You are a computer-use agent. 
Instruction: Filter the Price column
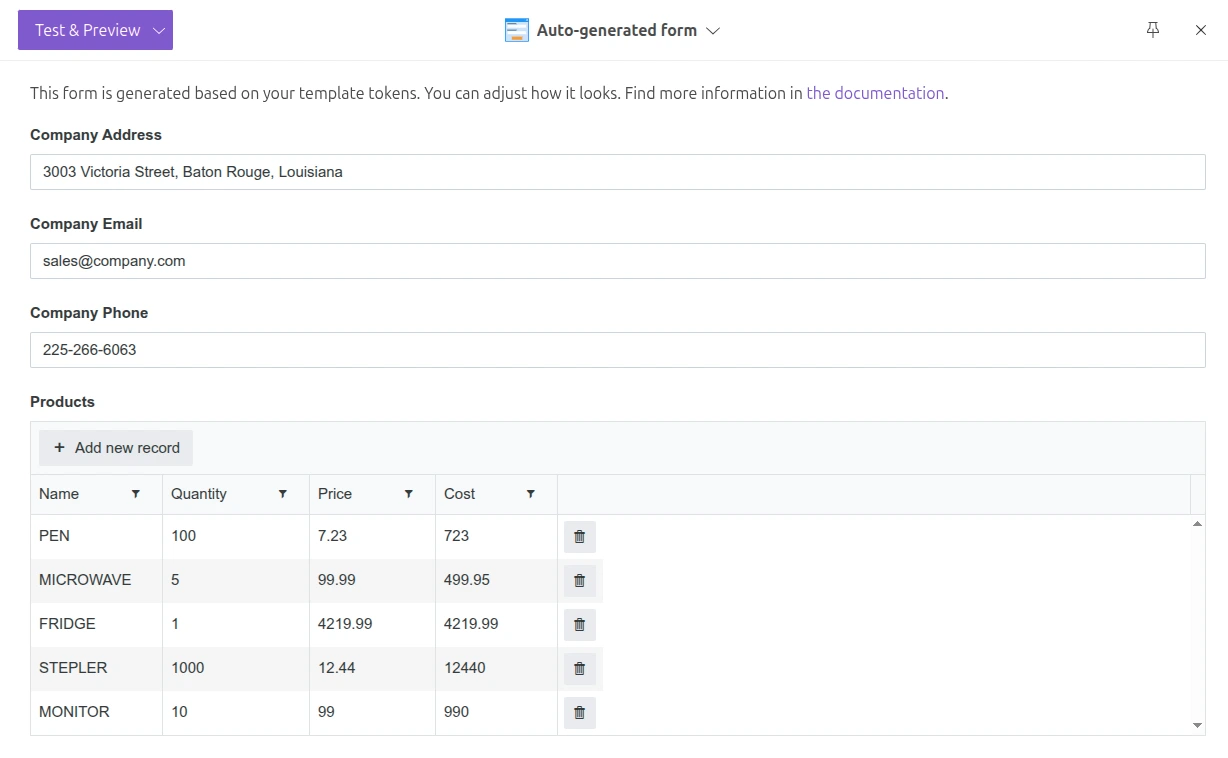[409, 494]
